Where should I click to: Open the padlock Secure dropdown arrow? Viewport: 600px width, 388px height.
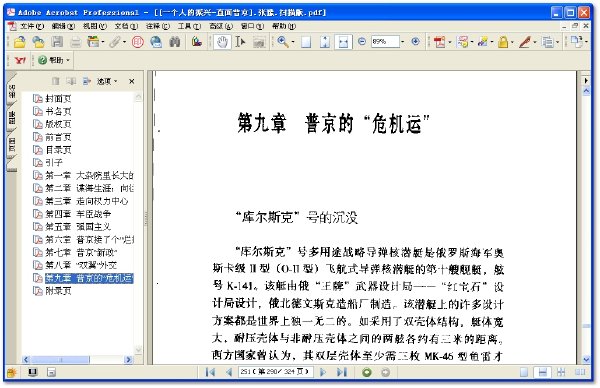[x=512, y=42]
